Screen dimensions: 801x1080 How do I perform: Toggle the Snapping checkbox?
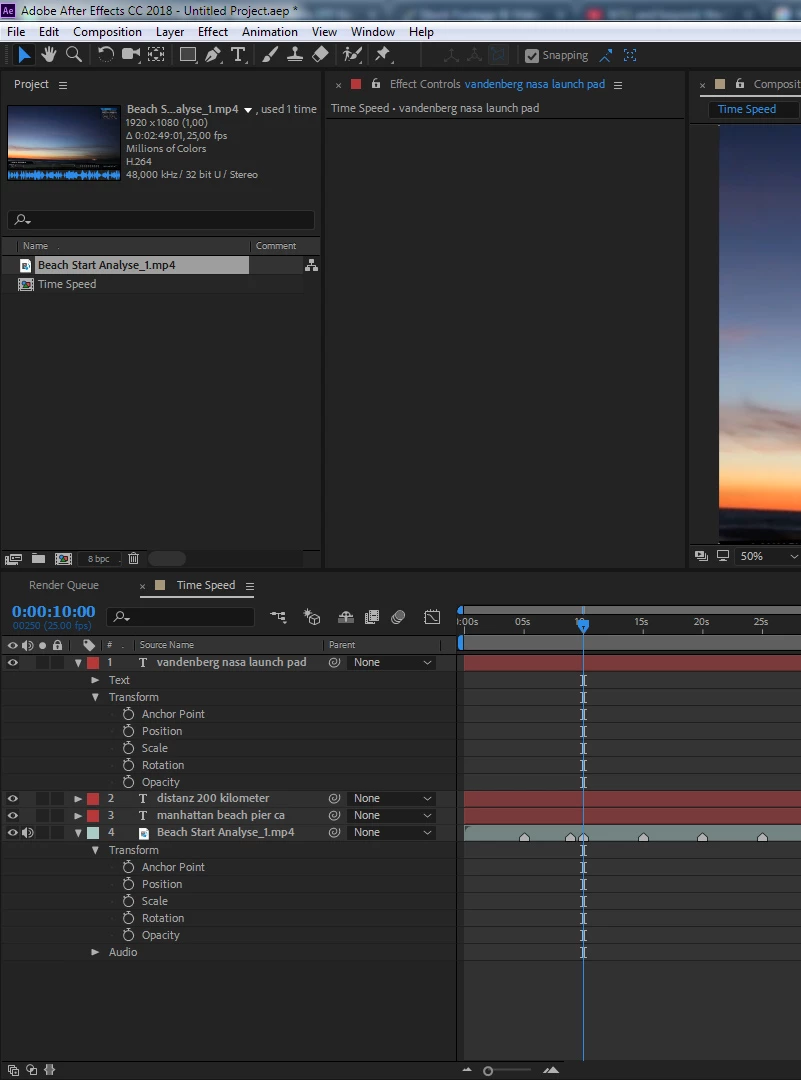point(532,56)
